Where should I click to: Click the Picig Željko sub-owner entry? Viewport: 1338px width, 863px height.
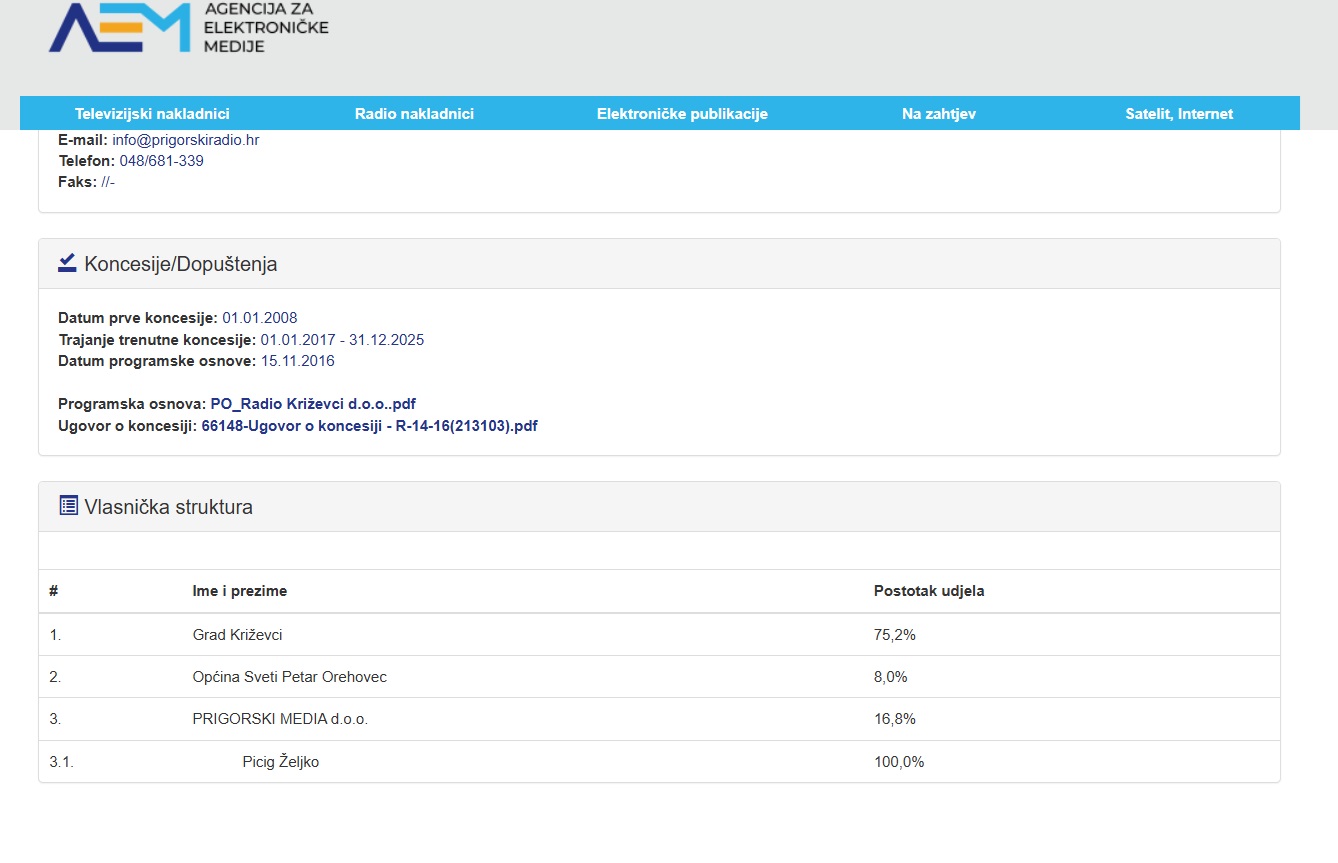tap(280, 762)
